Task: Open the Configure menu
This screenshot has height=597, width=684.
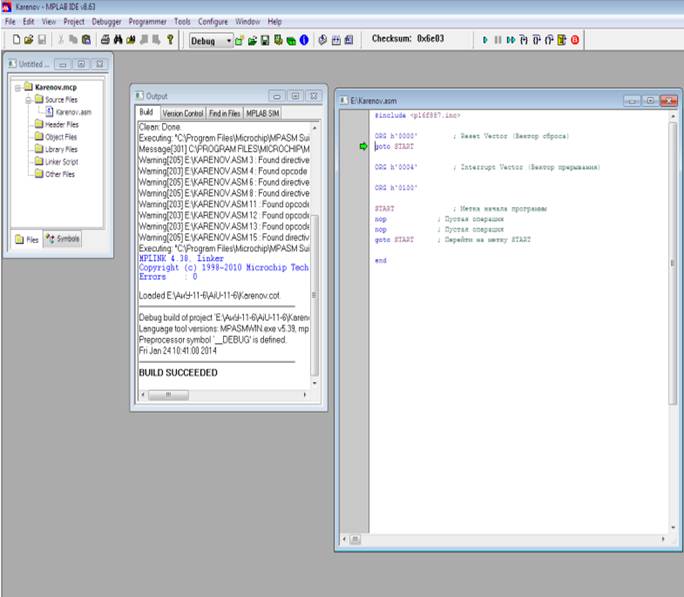Action: pyautogui.click(x=213, y=21)
